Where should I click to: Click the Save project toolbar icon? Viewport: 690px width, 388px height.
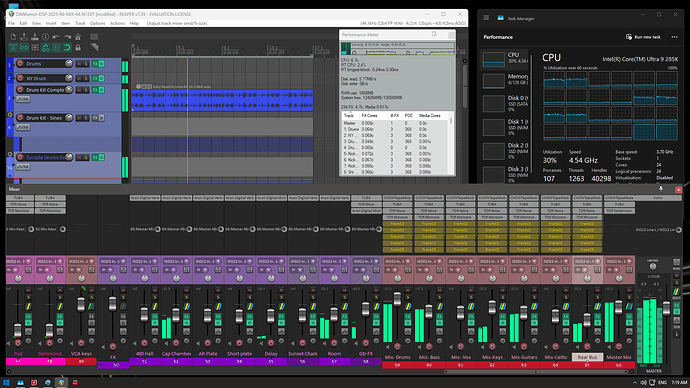click(x=35, y=37)
